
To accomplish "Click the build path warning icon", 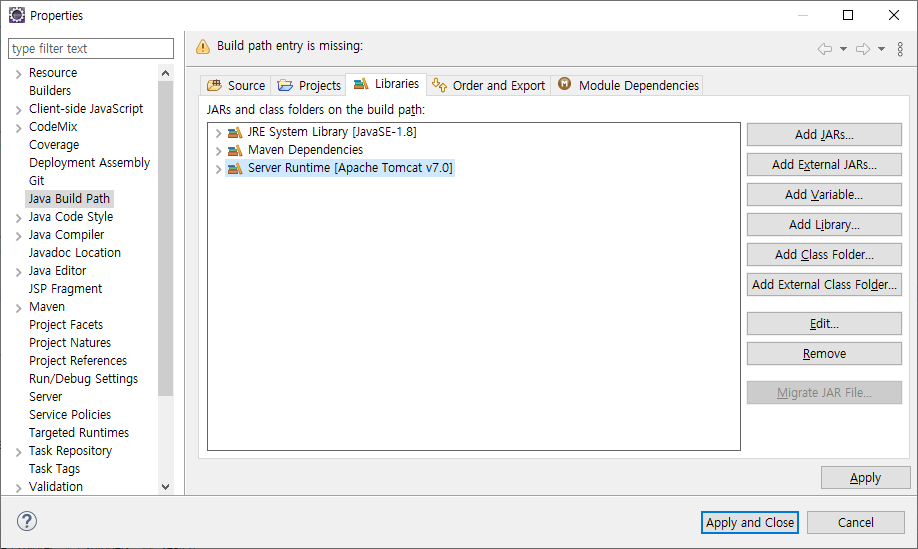I will point(203,46).
